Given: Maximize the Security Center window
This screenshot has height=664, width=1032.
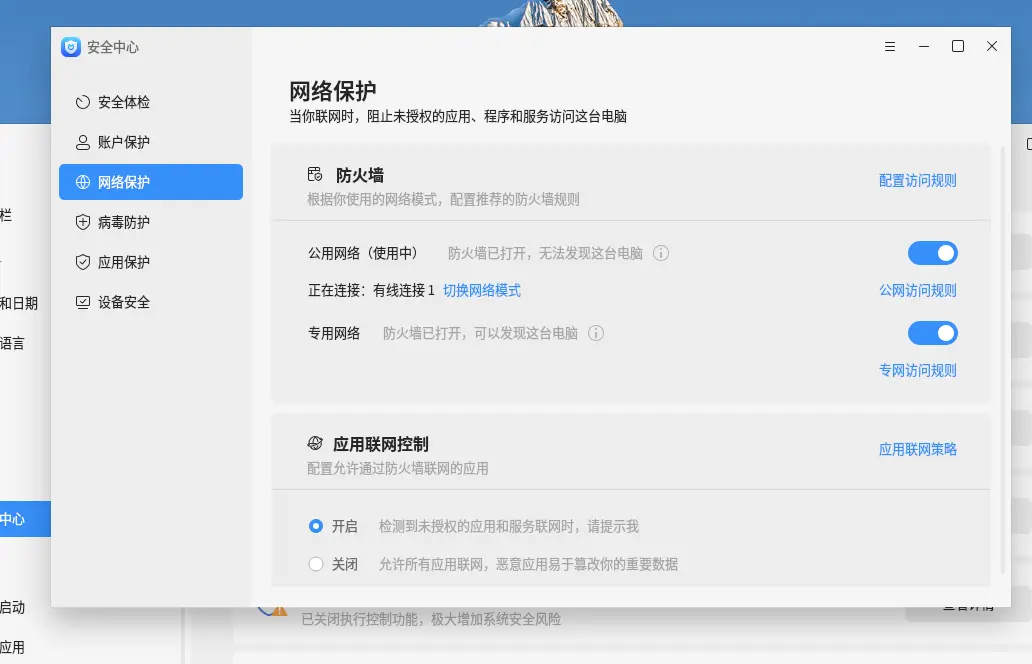Looking at the screenshot, I should 958,46.
